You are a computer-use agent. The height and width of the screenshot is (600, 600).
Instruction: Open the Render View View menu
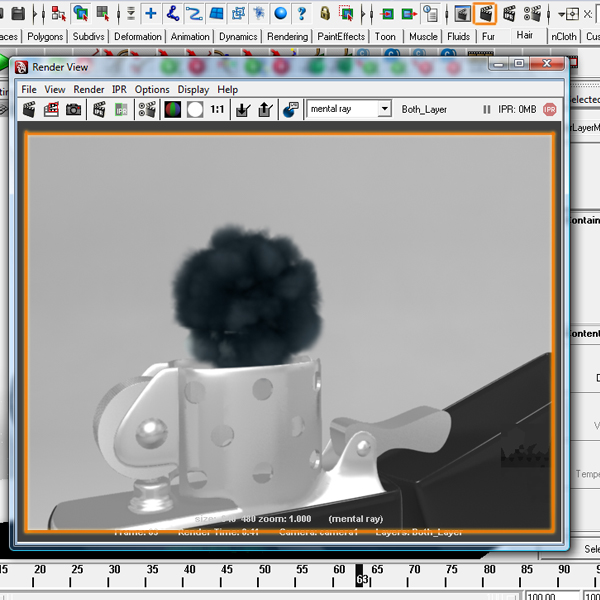(55, 90)
